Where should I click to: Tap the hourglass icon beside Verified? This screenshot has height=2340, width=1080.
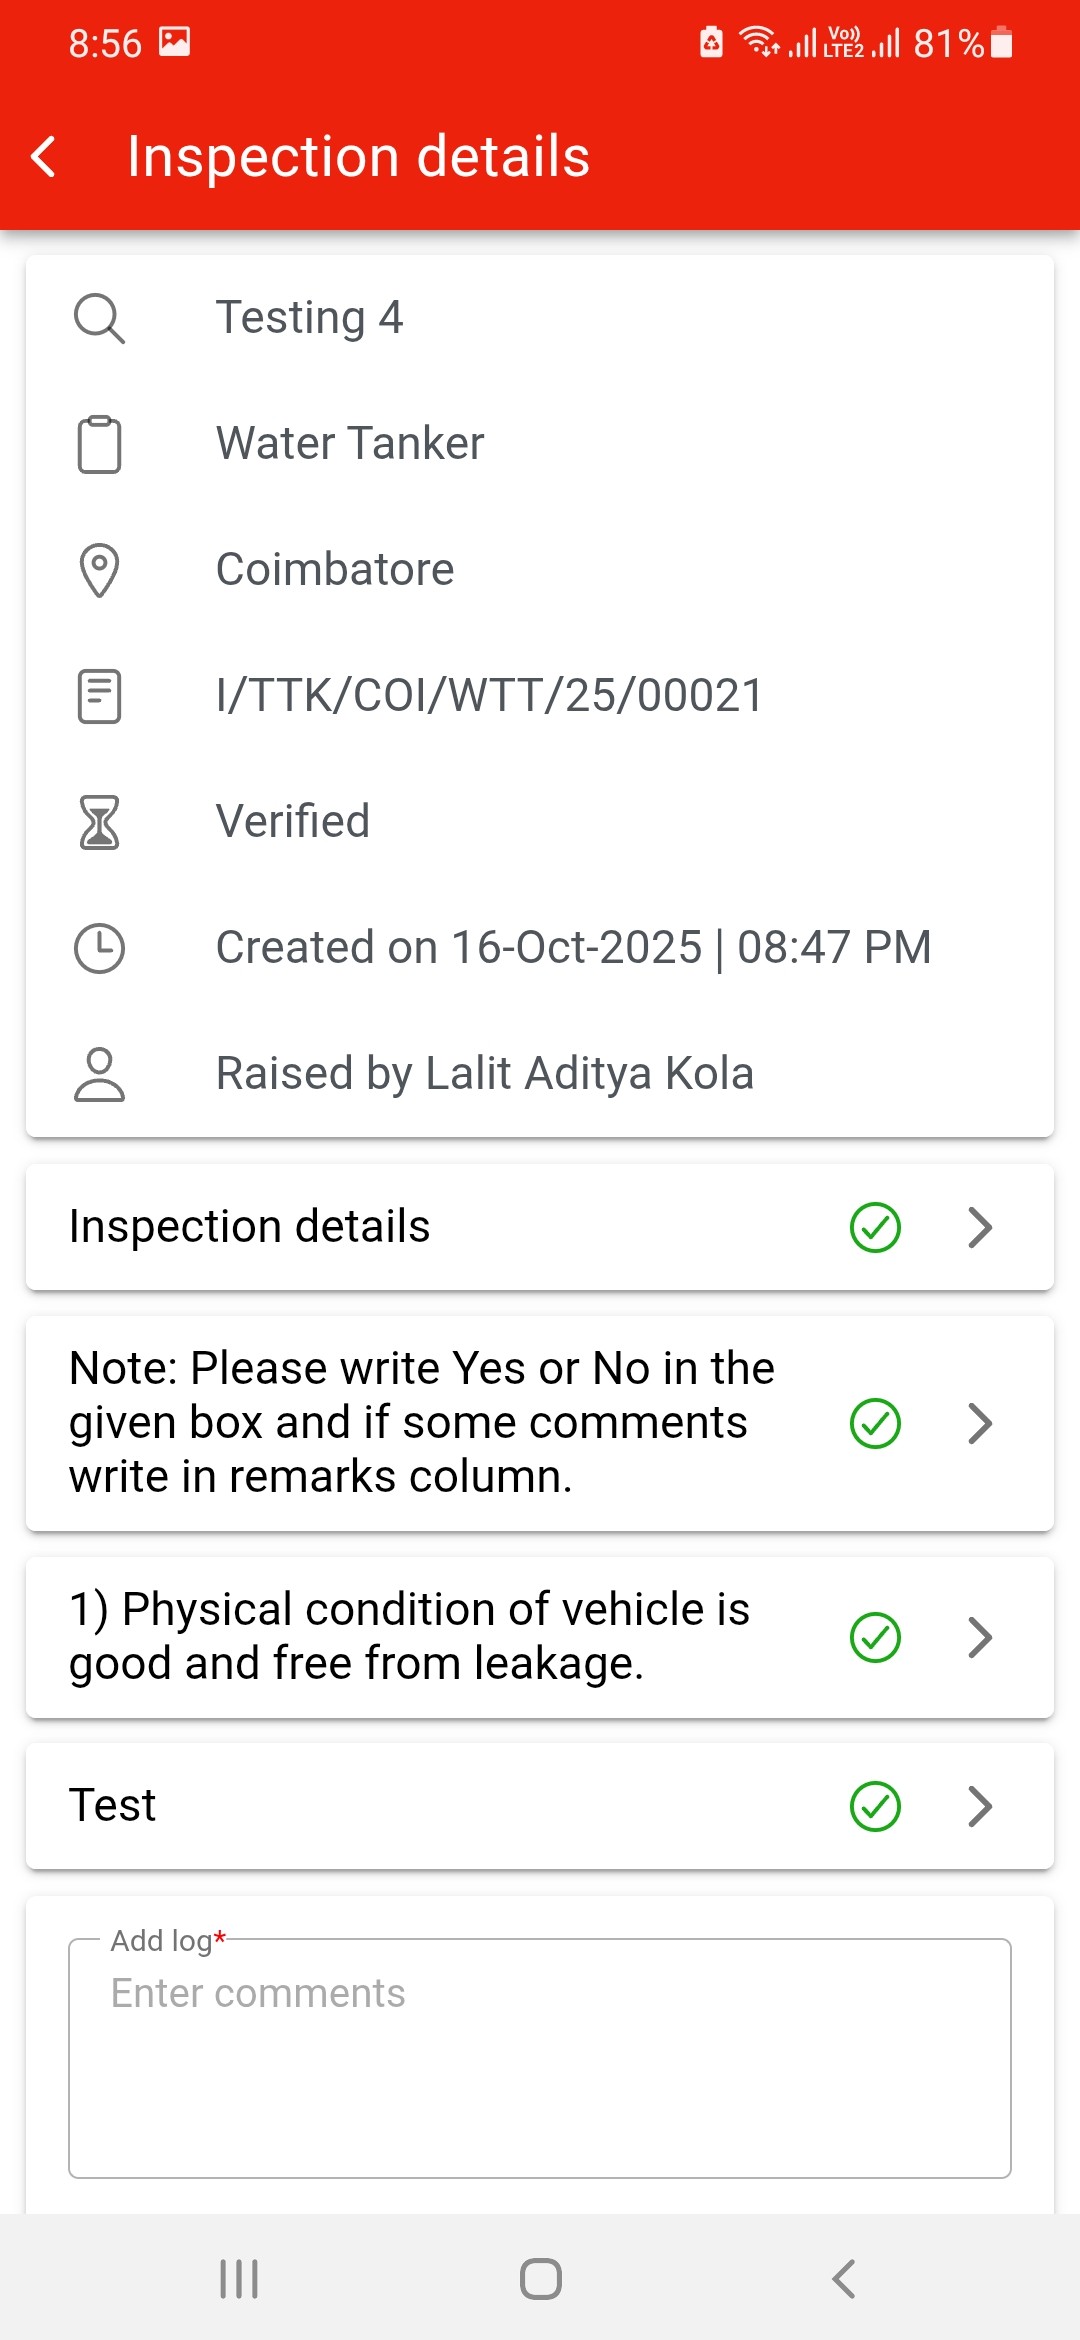[99, 822]
